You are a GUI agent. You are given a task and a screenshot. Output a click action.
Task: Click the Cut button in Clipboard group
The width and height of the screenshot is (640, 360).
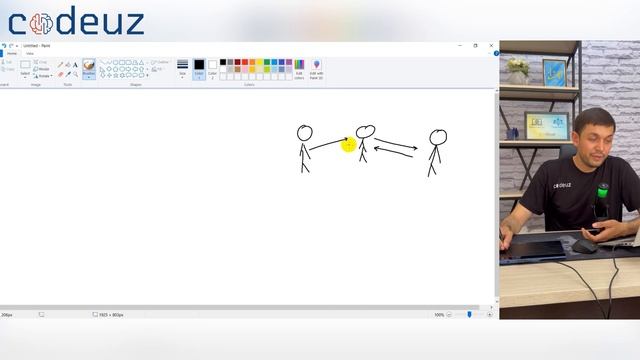6,62
